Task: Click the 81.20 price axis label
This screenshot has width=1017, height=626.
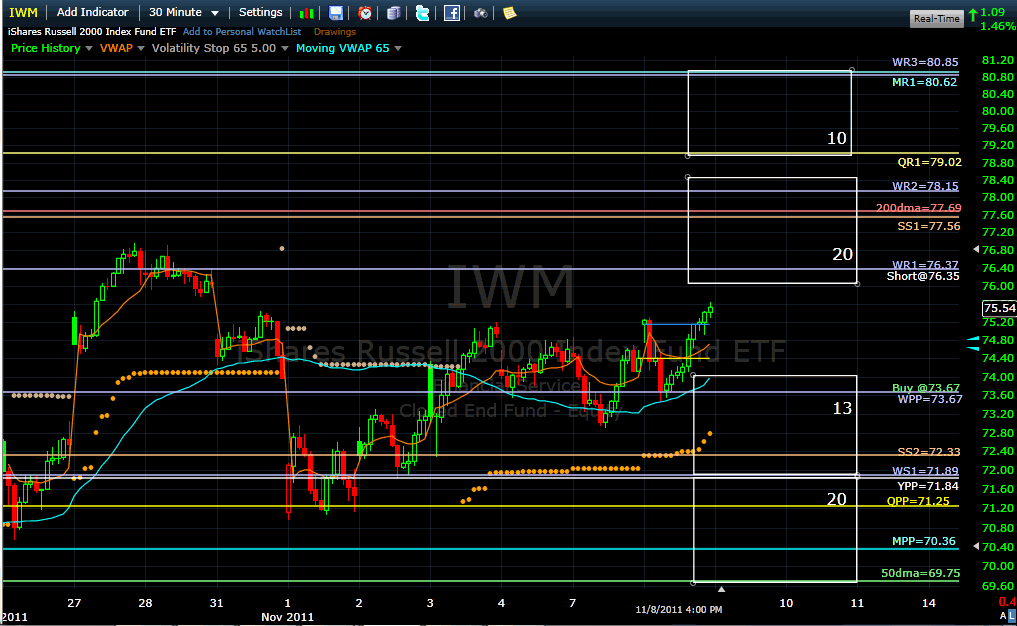Action: click(x=998, y=60)
